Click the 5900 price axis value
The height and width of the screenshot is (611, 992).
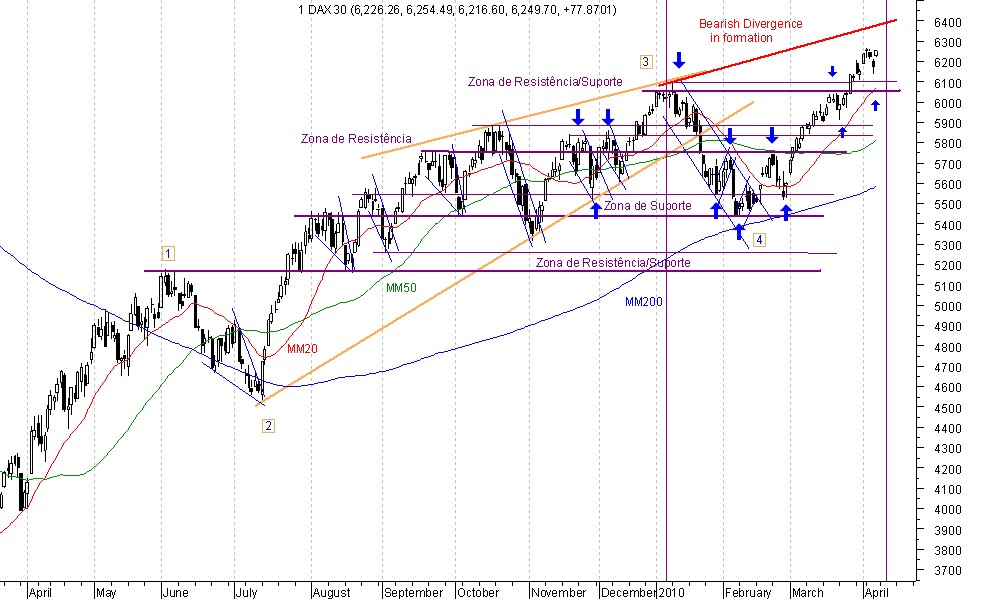pos(948,123)
